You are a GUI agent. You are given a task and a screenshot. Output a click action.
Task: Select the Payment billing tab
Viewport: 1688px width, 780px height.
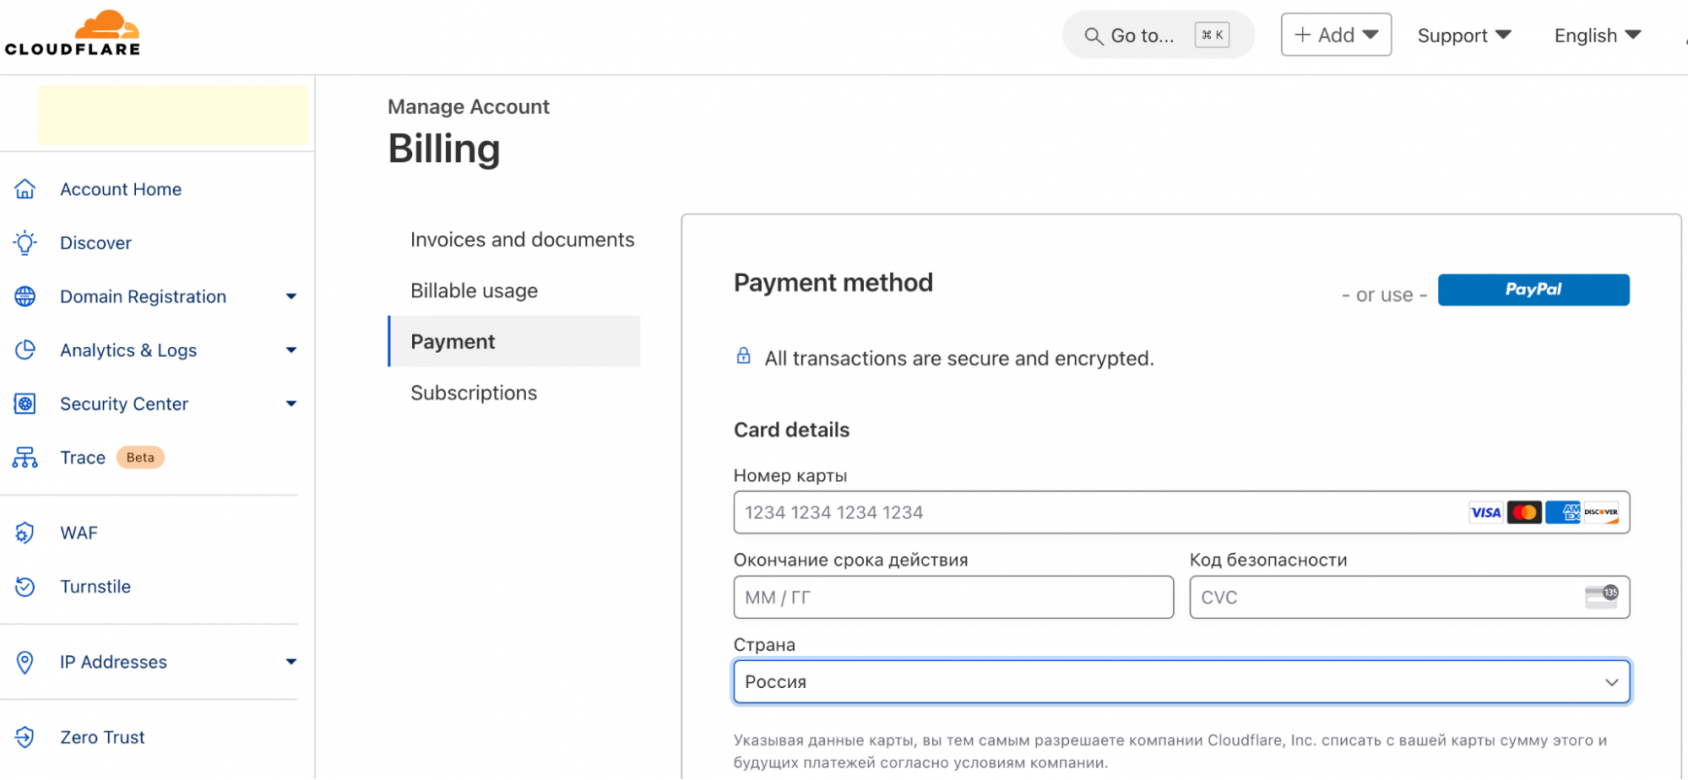(514, 342)
